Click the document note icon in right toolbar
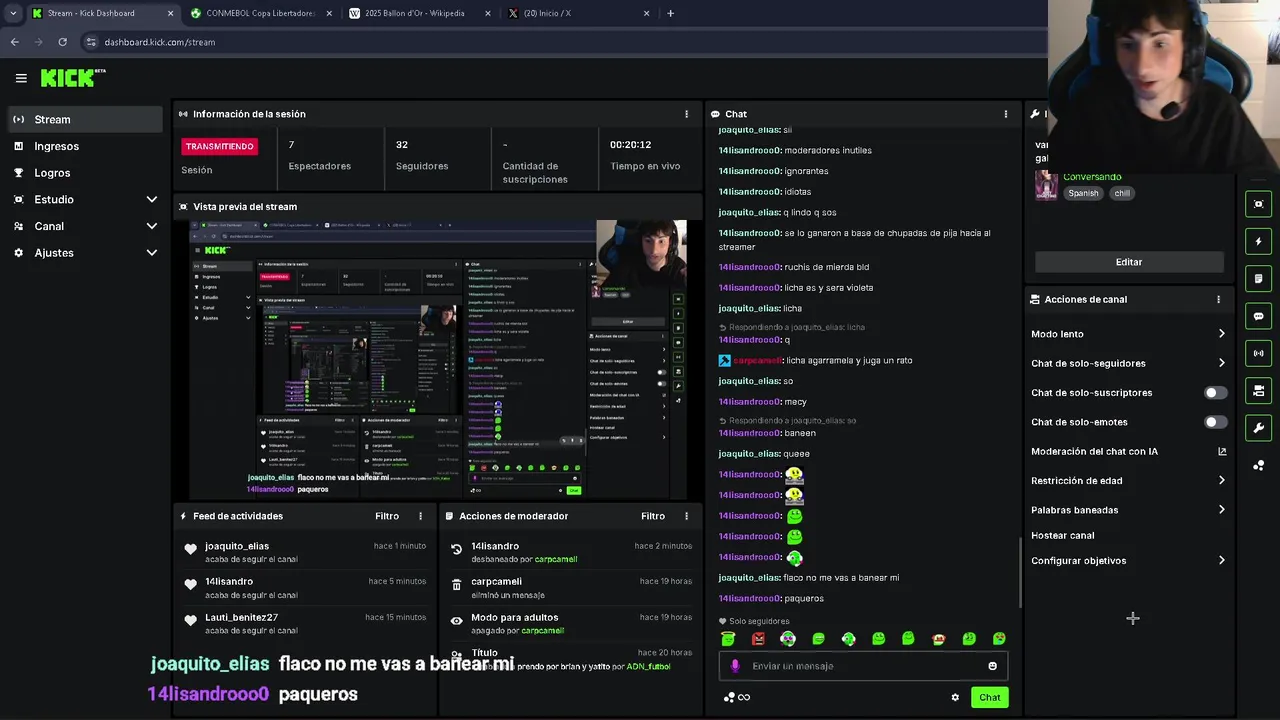The width and height of the screenshot is (1280, 720). pyautogui.click(x=1258, y=278)
